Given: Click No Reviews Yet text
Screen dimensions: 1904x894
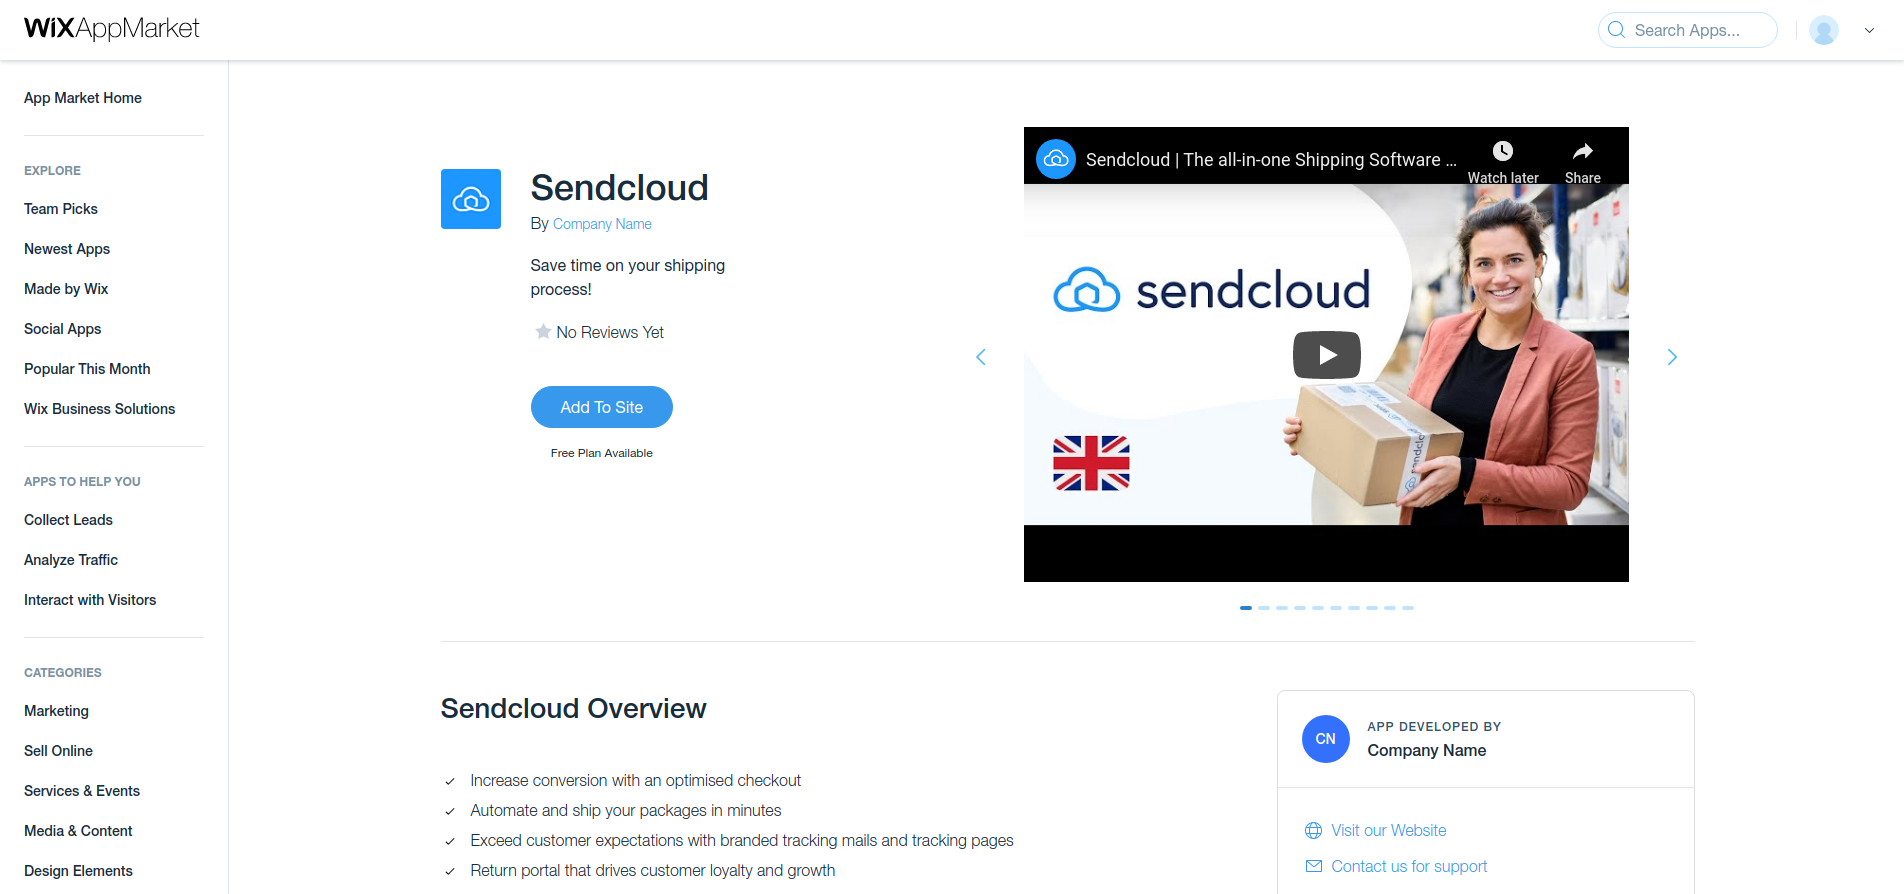Looking at the screenshot, I should 610,332.
